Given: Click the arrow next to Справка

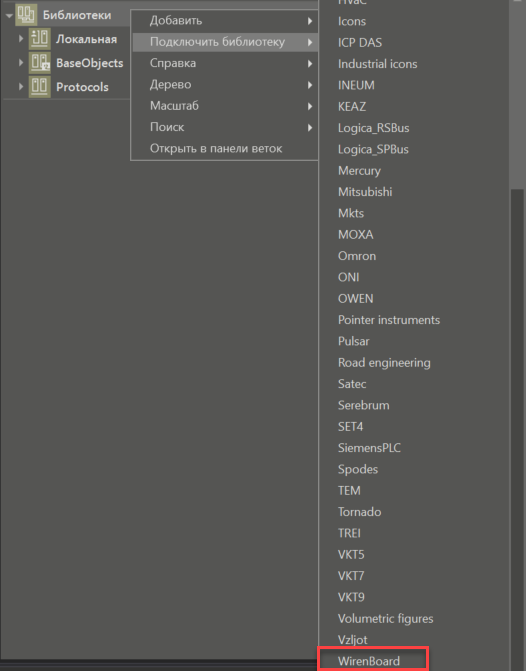Looking at the screenshot, I should tap(310, 64).
